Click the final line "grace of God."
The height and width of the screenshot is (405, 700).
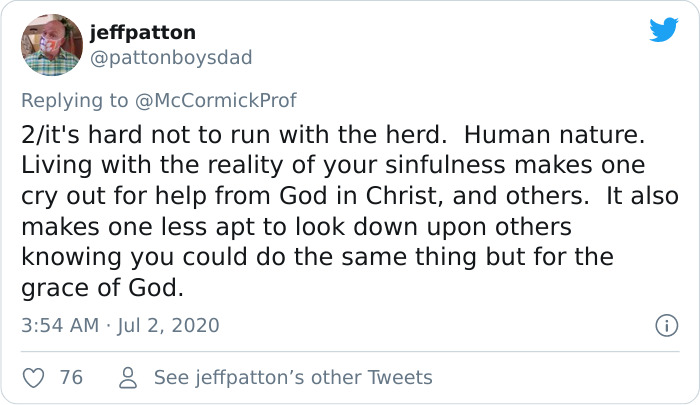point(102,289)
